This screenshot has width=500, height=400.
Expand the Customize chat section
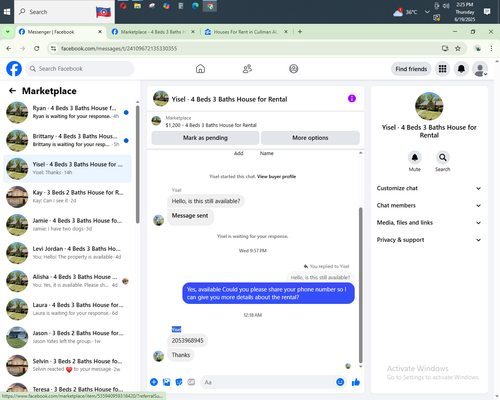429,188
